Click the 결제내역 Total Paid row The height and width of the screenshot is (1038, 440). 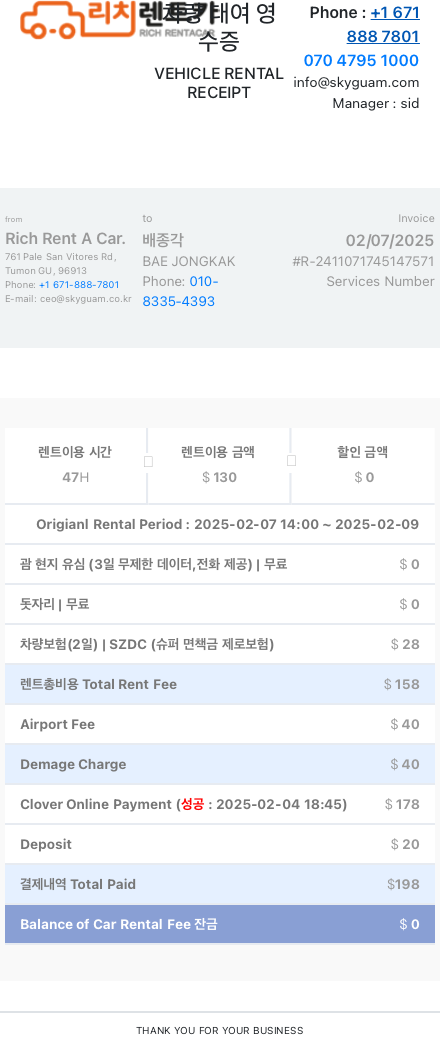(x=220, y=884)
